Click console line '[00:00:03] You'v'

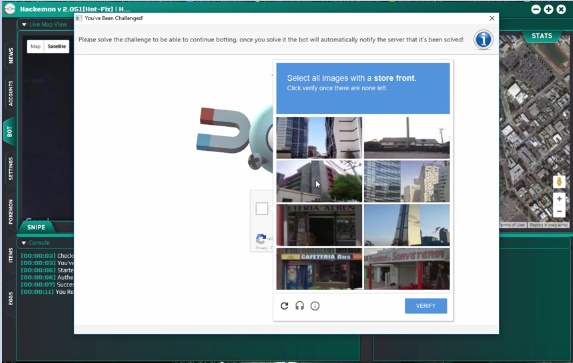tap(47, 263)
